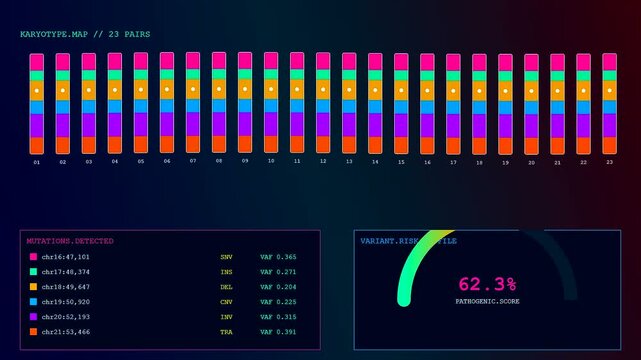
Task: Select chromosome bar 09
Action: tap(245, 103)
